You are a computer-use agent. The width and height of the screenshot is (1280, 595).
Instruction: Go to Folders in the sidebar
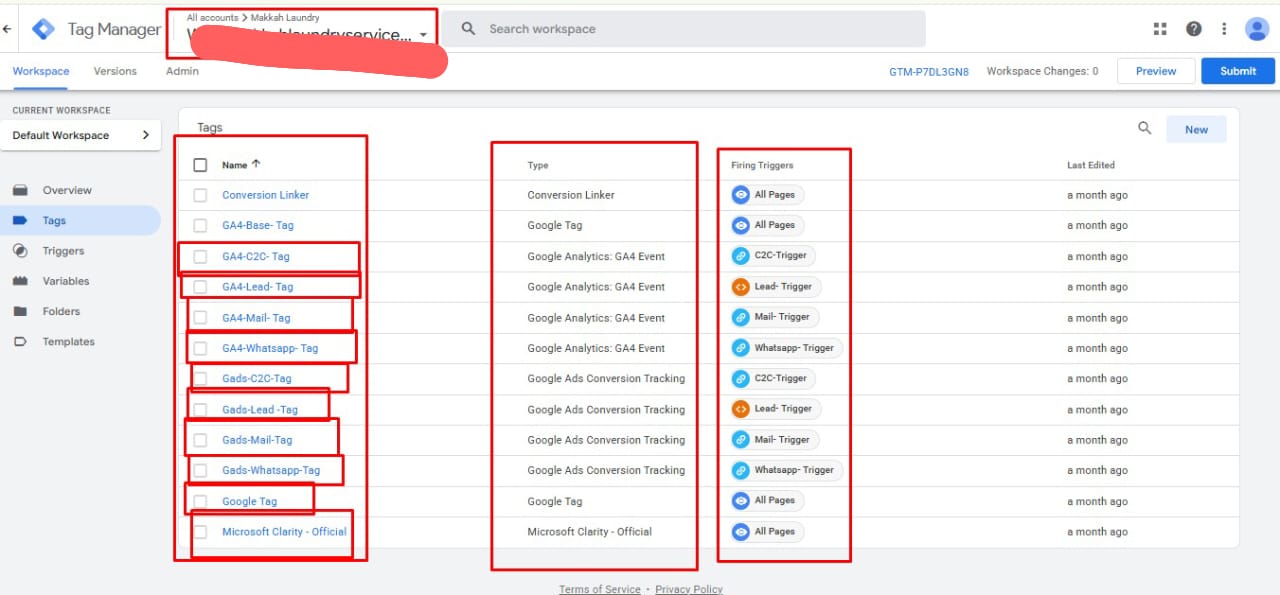click(x=61, y=311)
